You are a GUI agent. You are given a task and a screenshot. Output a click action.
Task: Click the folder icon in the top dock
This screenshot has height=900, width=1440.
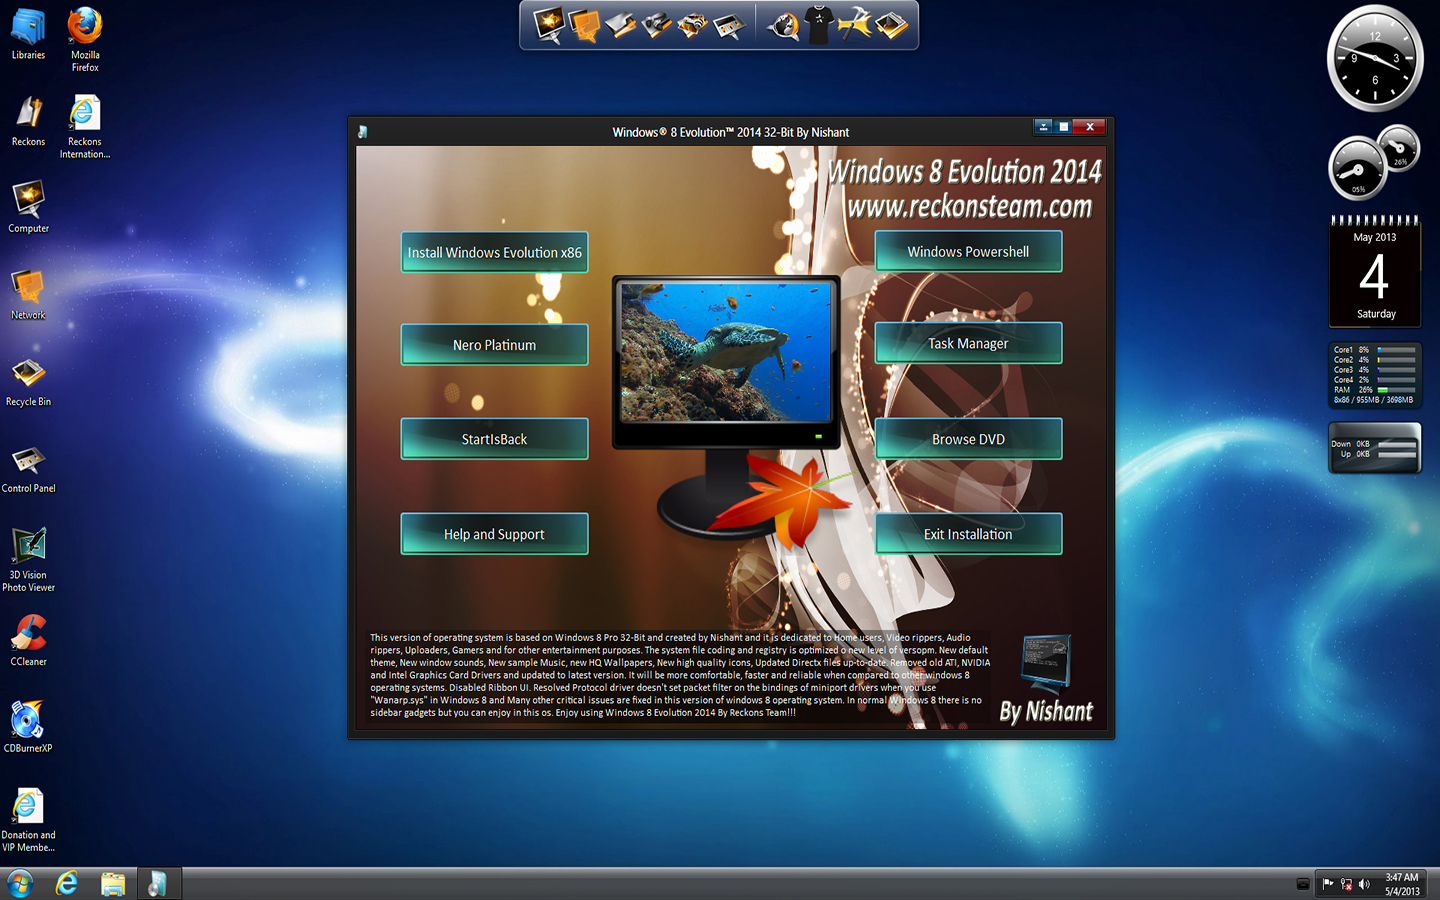tap(620, 25)
